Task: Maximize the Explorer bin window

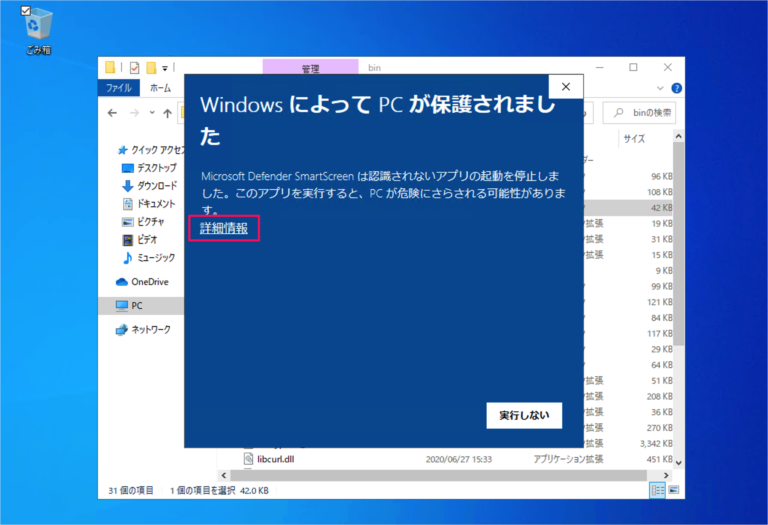Action: point(633,68)
